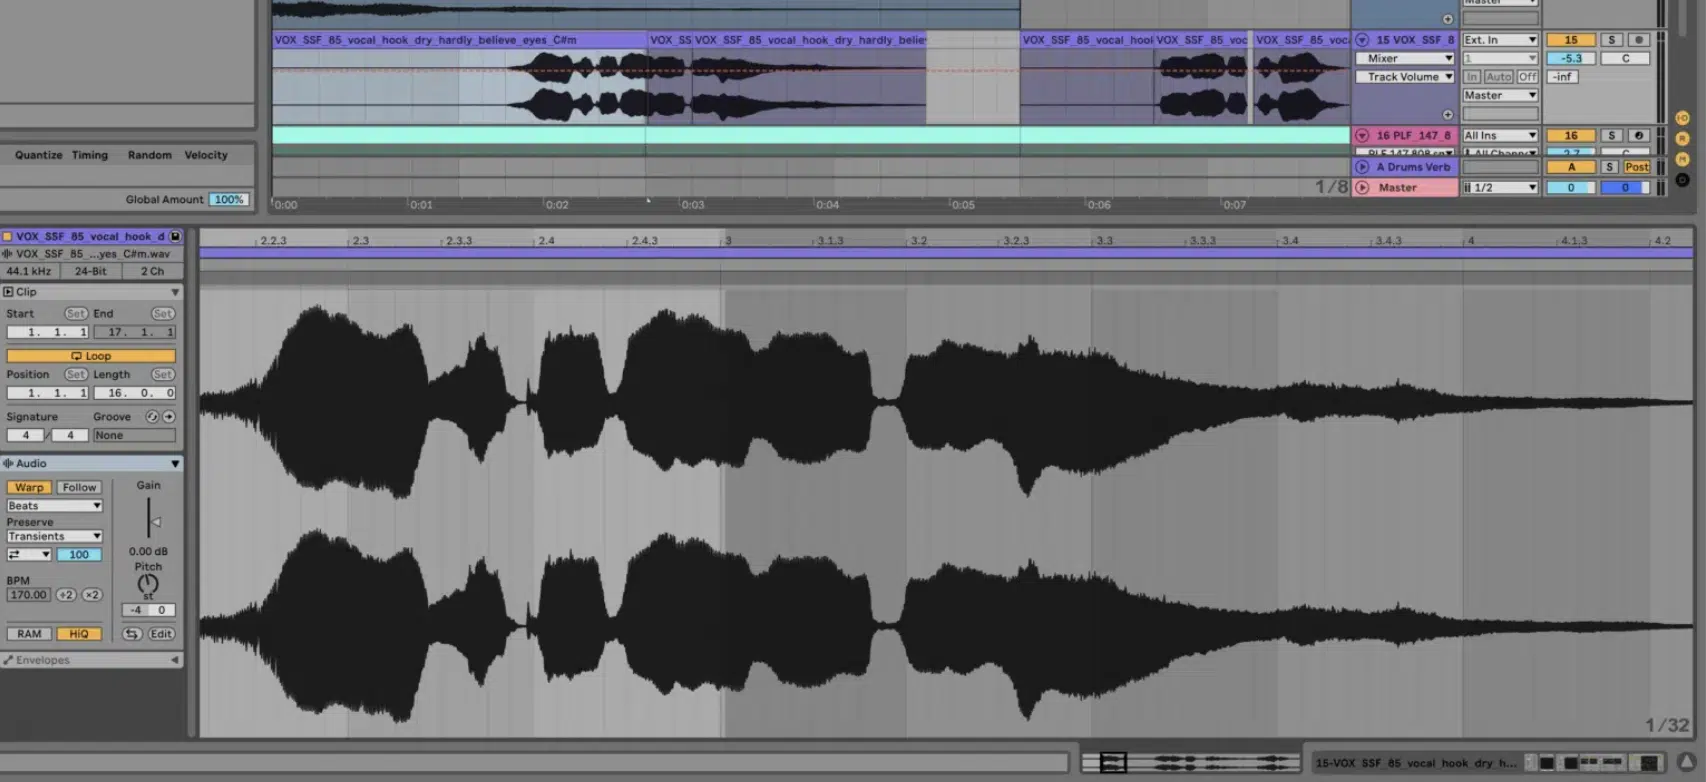Click the signature numerator field
The width and height of the screenshot is (1706, 782).
point(26,436)
